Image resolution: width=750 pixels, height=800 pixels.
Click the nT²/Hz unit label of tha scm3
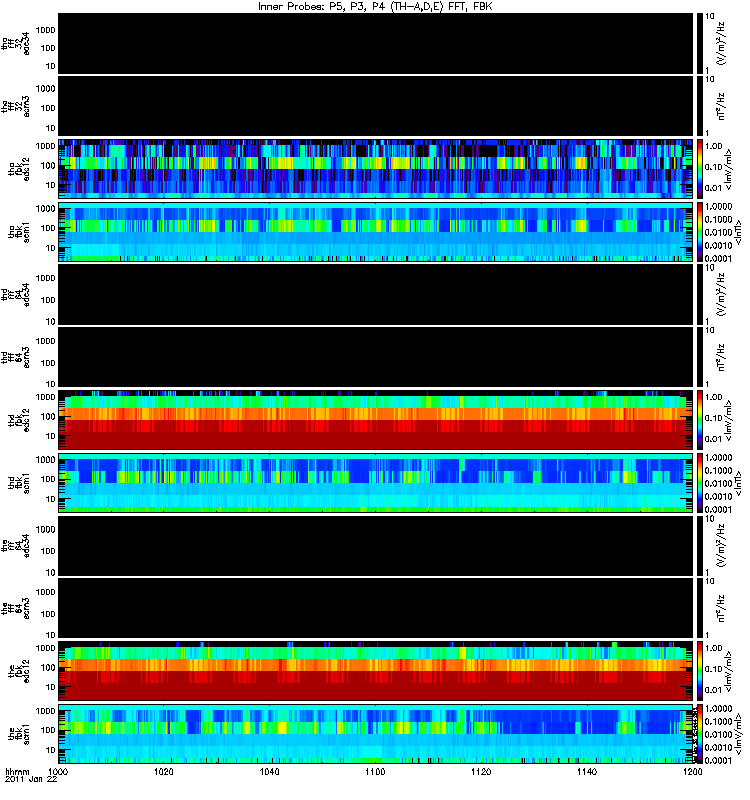point(721,106)
